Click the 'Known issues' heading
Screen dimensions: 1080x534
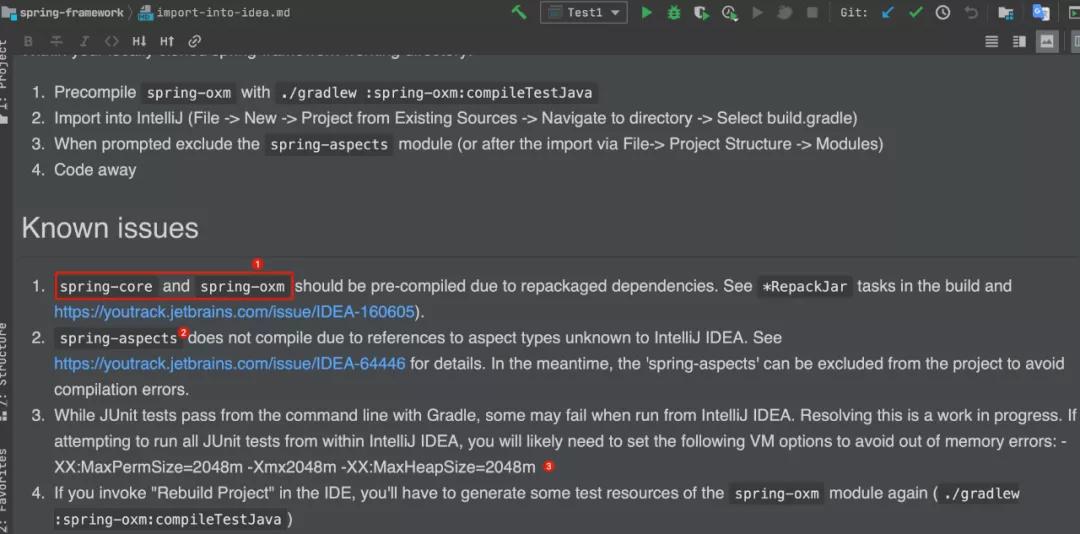coord(110,228)
